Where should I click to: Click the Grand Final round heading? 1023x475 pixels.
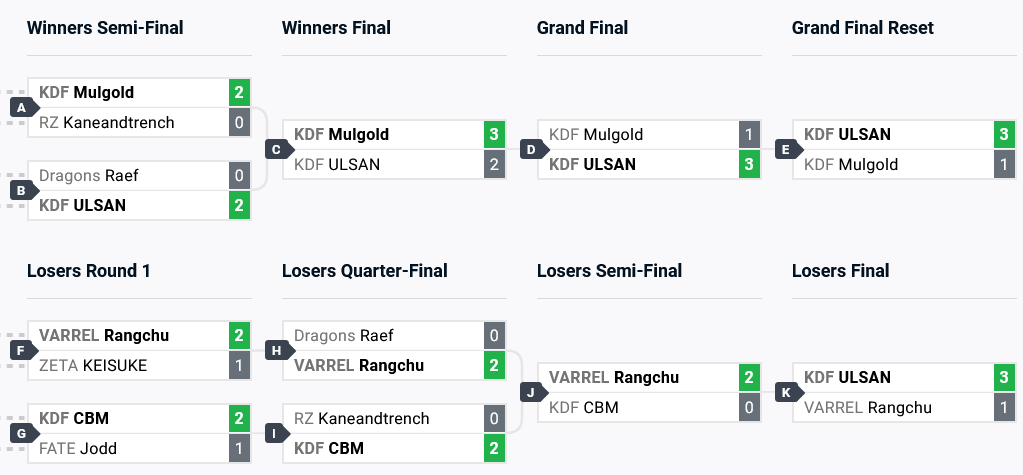[582, 28]
